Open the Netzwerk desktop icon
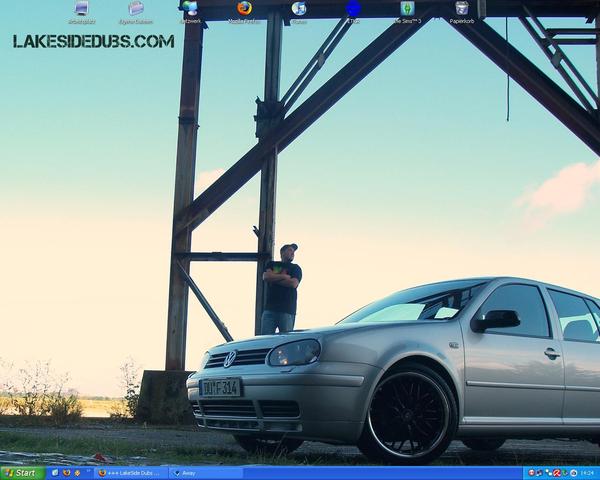The width and height of the screenshot is (600, 480). click(x=190, y=13)
